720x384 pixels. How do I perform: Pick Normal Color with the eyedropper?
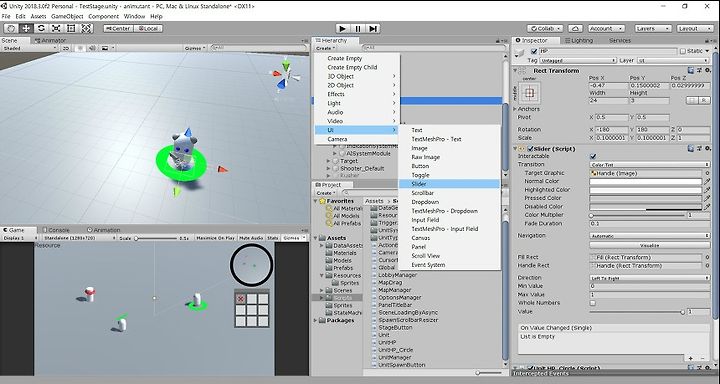tap(707, 181)
